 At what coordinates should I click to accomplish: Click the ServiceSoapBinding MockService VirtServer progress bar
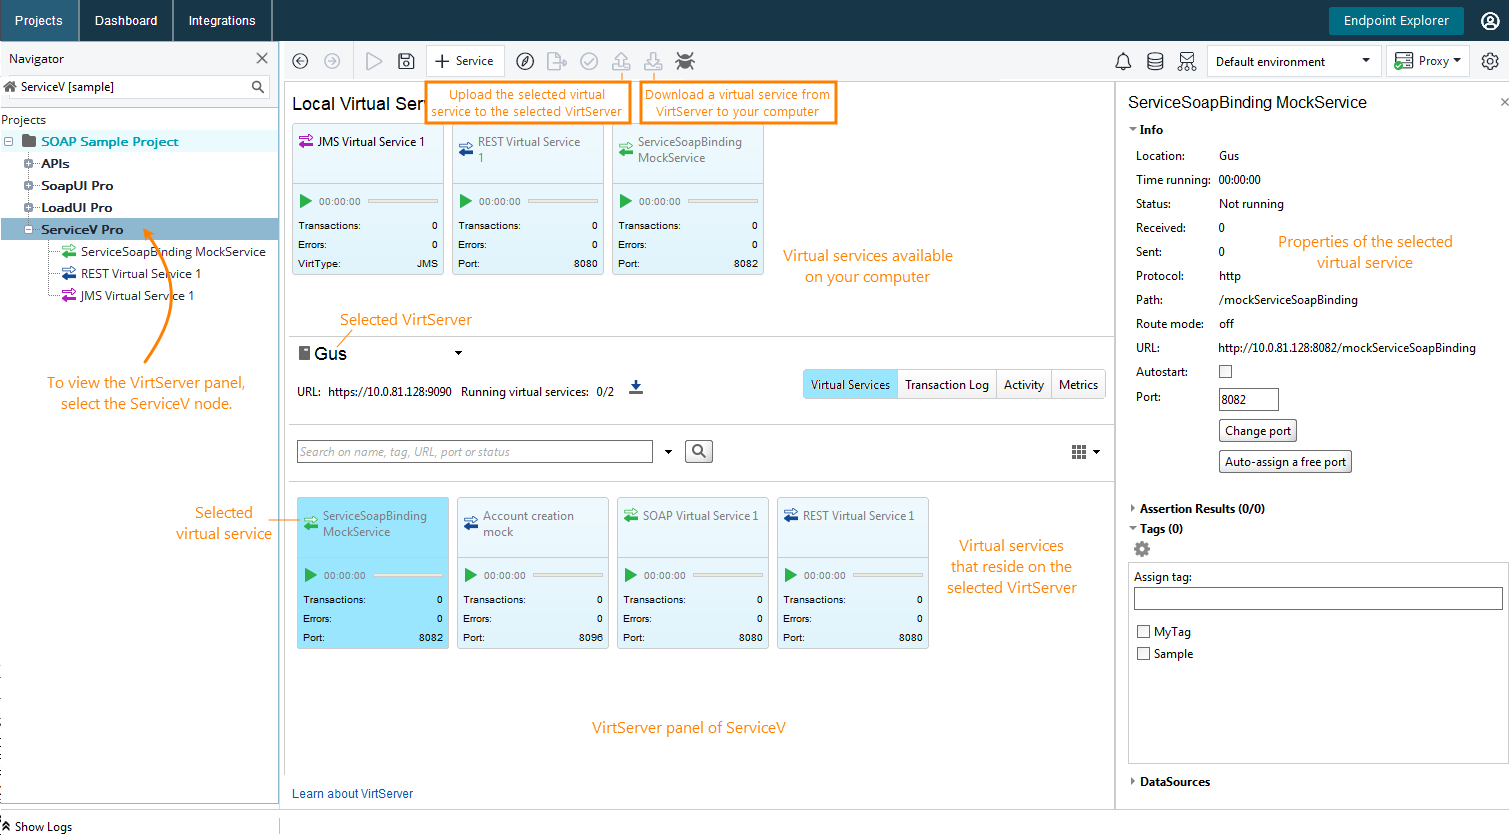[x=408, y=575]
